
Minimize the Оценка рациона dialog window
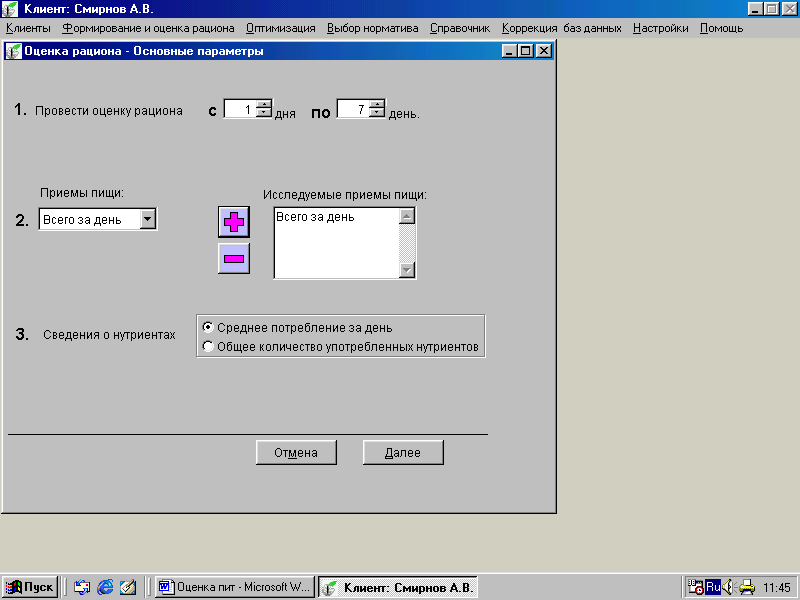tap(510, 51)
